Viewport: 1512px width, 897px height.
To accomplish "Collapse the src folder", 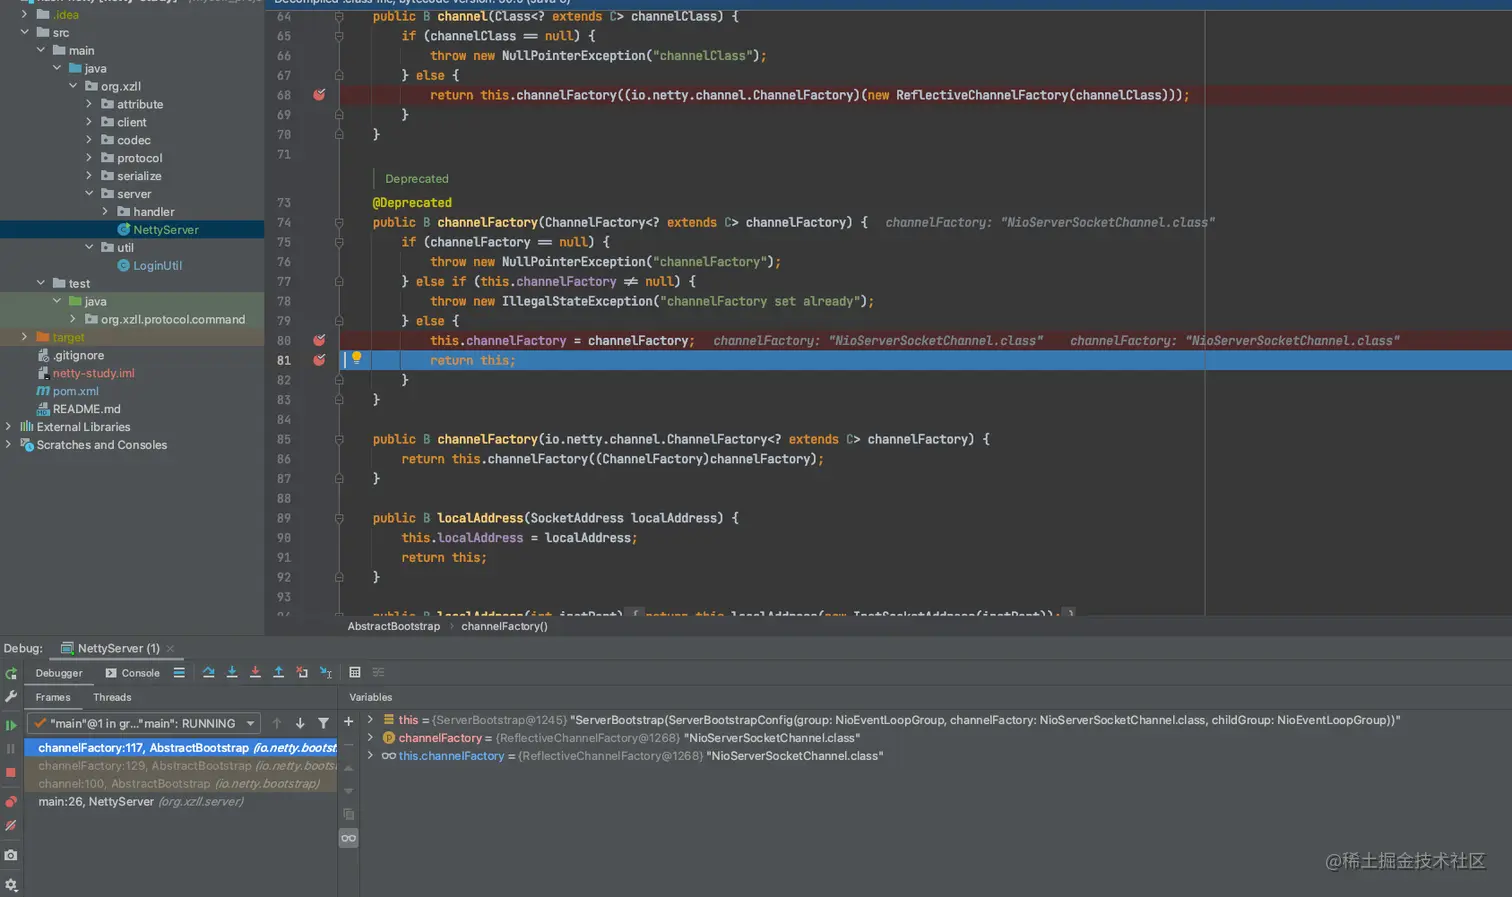I will [x=24, y=32].
